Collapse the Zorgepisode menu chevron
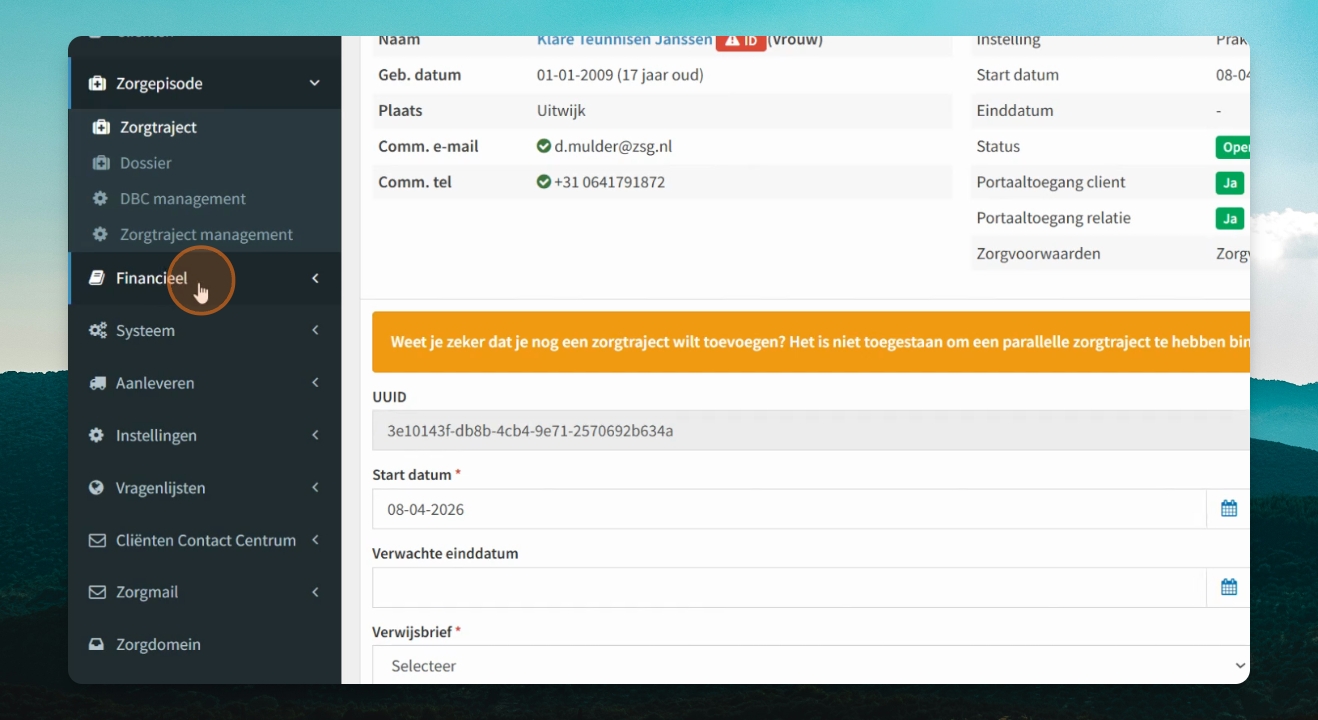Image resolution: width=1318 pixels, height=720 pixels. pyautogui.click(x=315, y=83)
